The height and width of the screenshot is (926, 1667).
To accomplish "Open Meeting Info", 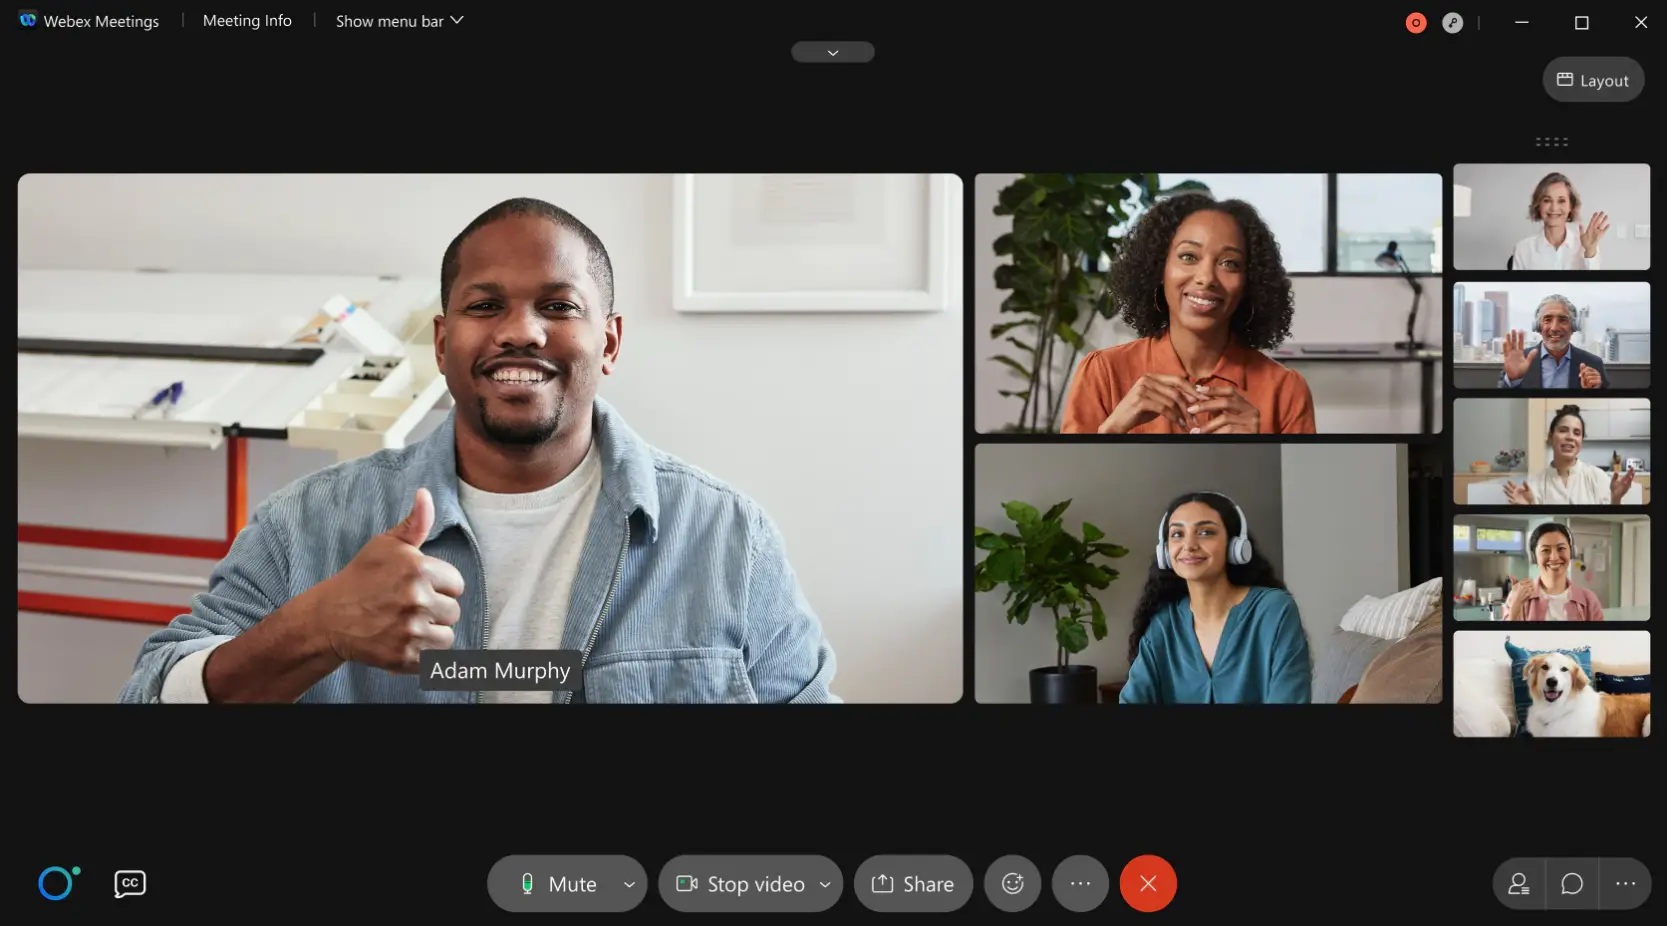I will pos(246,20).
